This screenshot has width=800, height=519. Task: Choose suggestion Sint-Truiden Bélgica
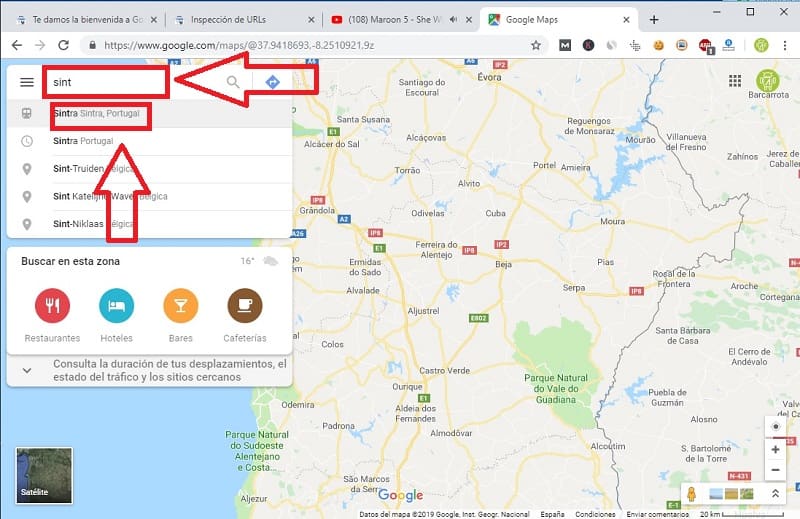149,168
